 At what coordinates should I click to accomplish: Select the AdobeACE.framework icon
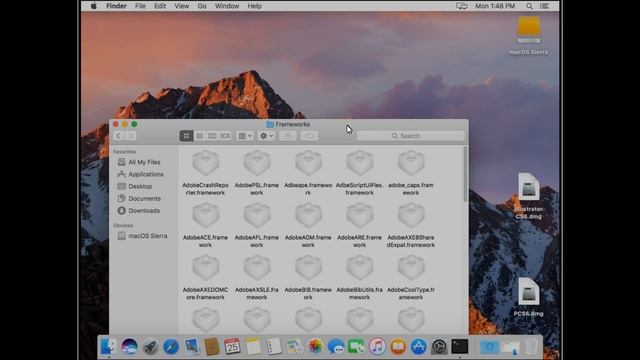pos(206,215)
